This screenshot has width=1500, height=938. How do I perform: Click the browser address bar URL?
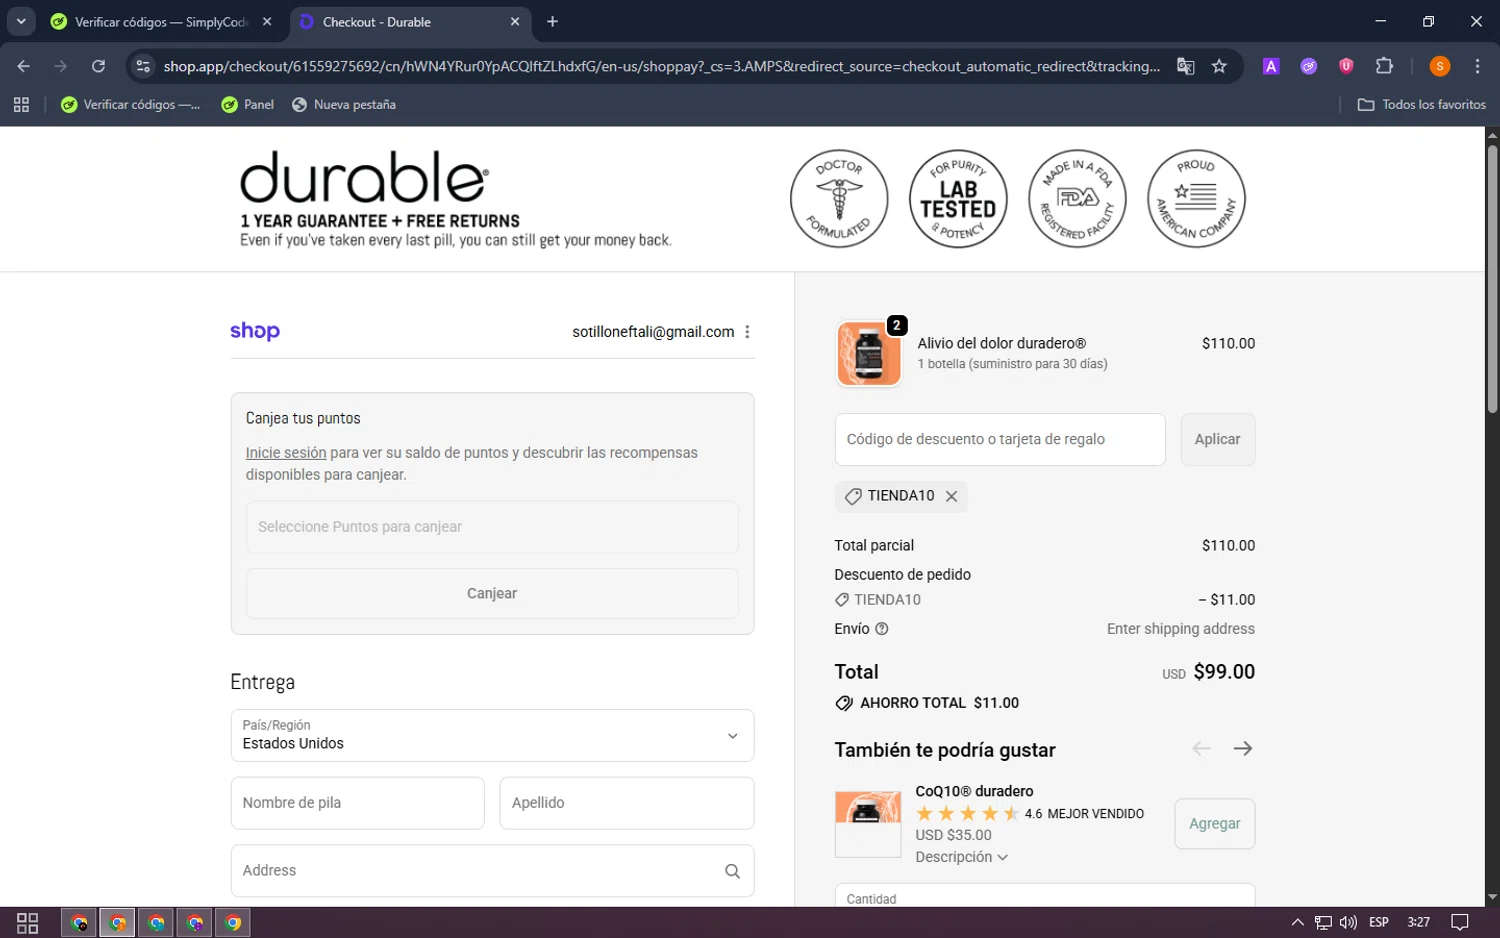pos(662,66)
